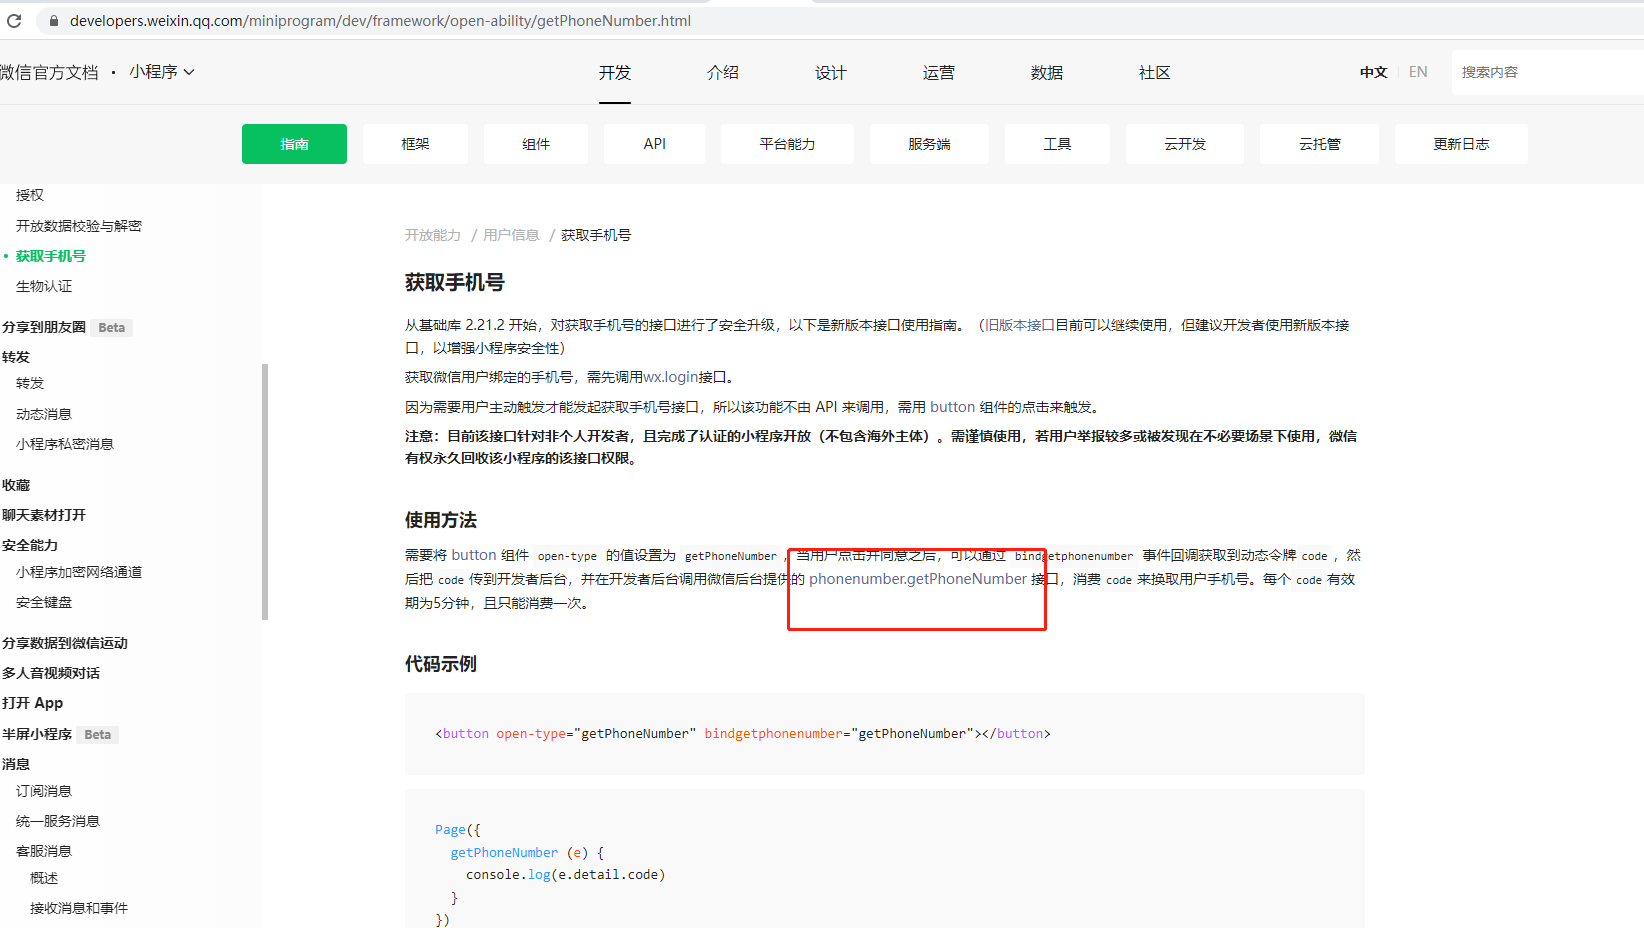Select the green 指南 button

click(x=294, y=144)
